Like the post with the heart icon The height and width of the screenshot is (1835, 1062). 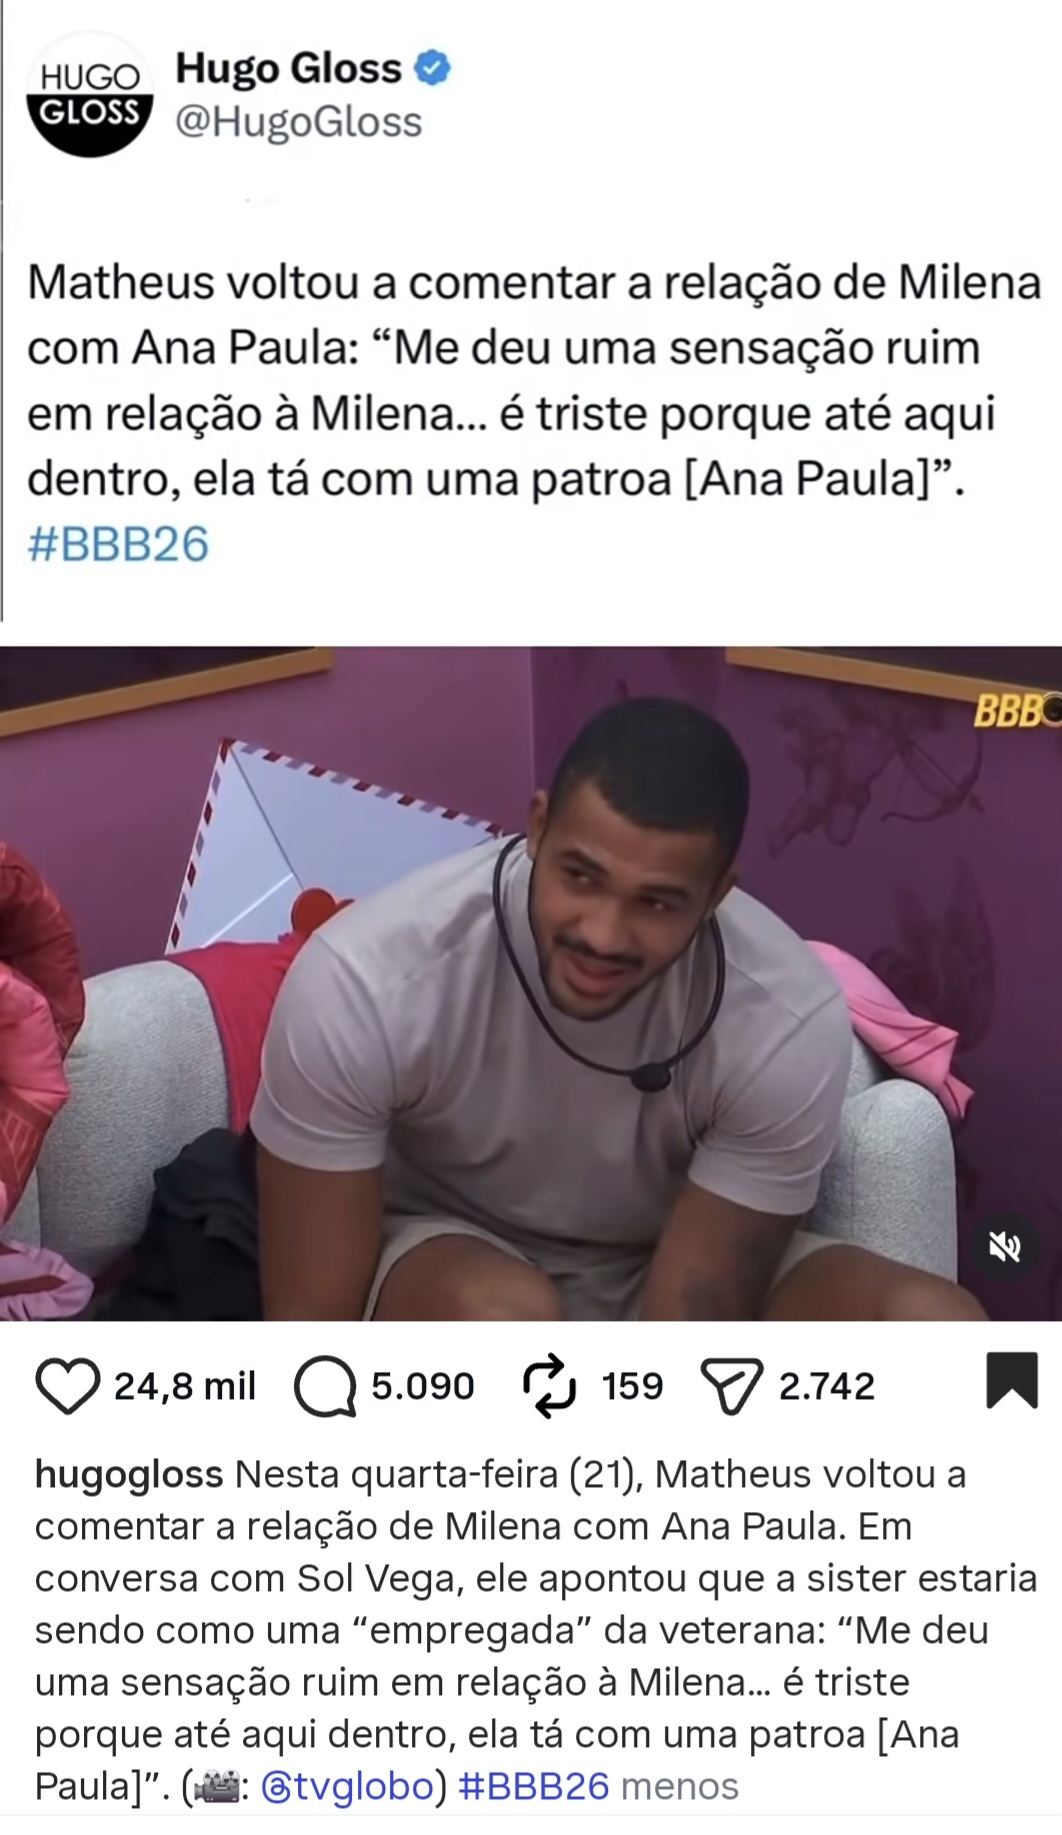coord(68,1386)
